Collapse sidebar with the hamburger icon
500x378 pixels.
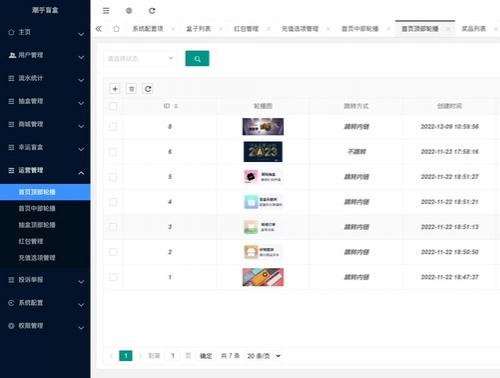point(106,11)
